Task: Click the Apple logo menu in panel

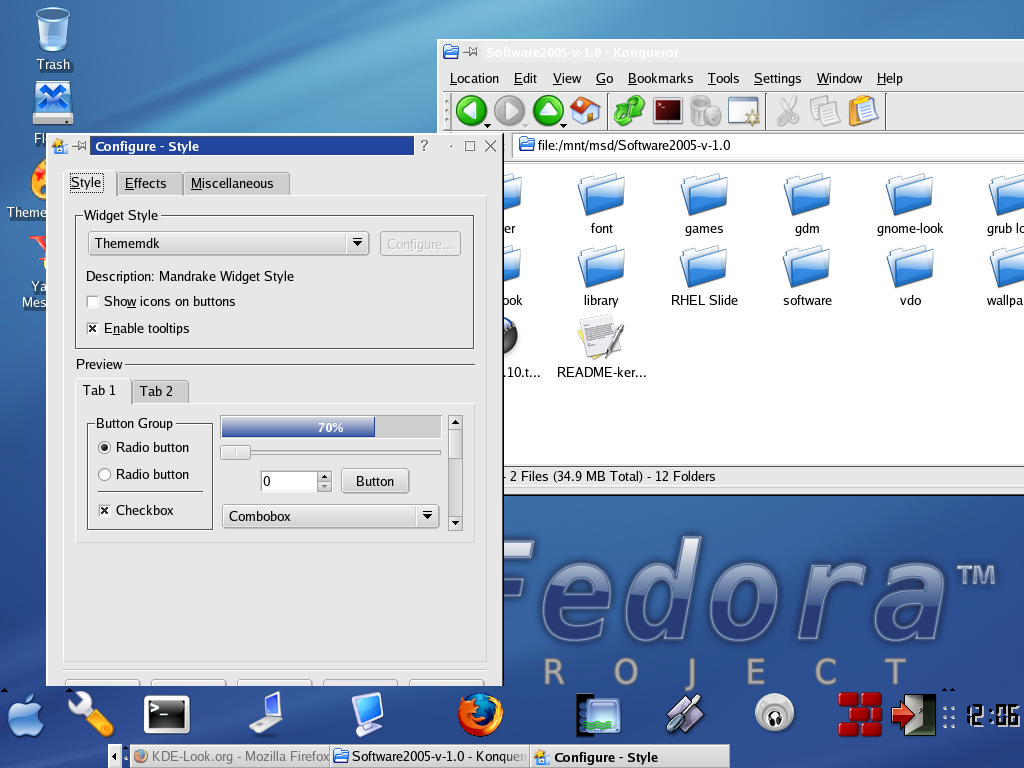Action: tap(25, 716)
